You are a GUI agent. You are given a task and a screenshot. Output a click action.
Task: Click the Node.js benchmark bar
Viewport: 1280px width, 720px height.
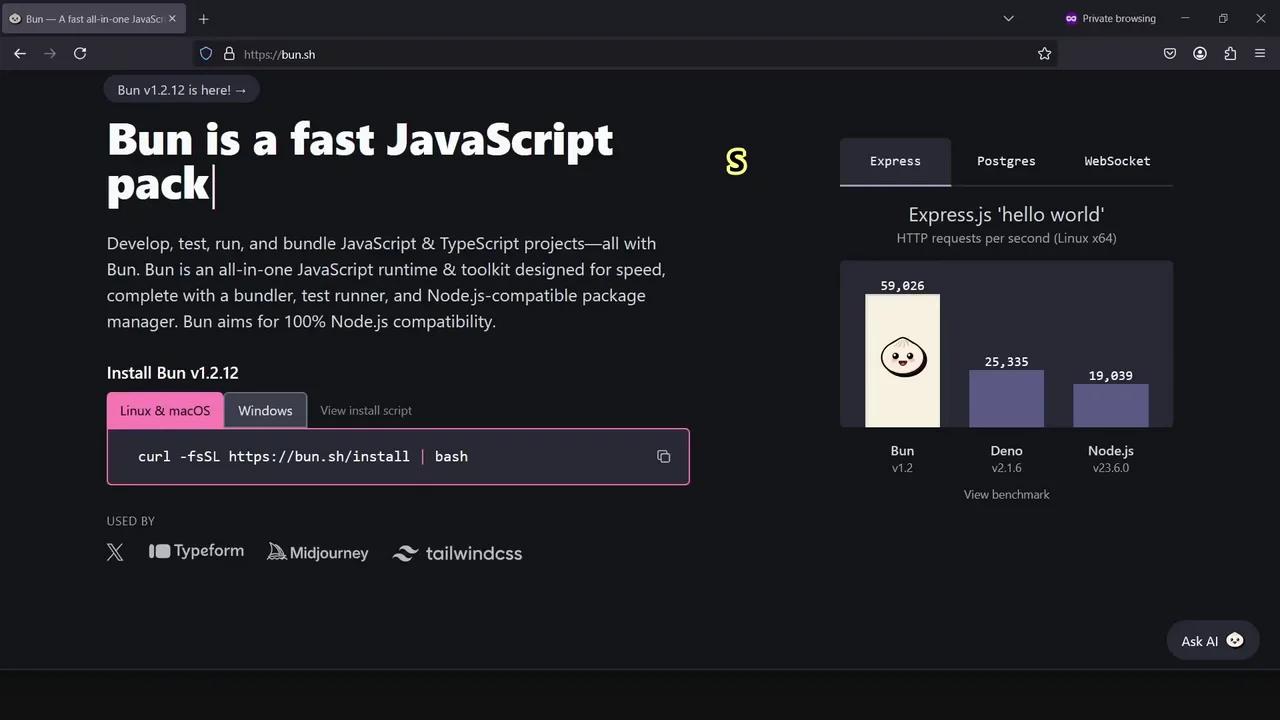point(1111,405)
